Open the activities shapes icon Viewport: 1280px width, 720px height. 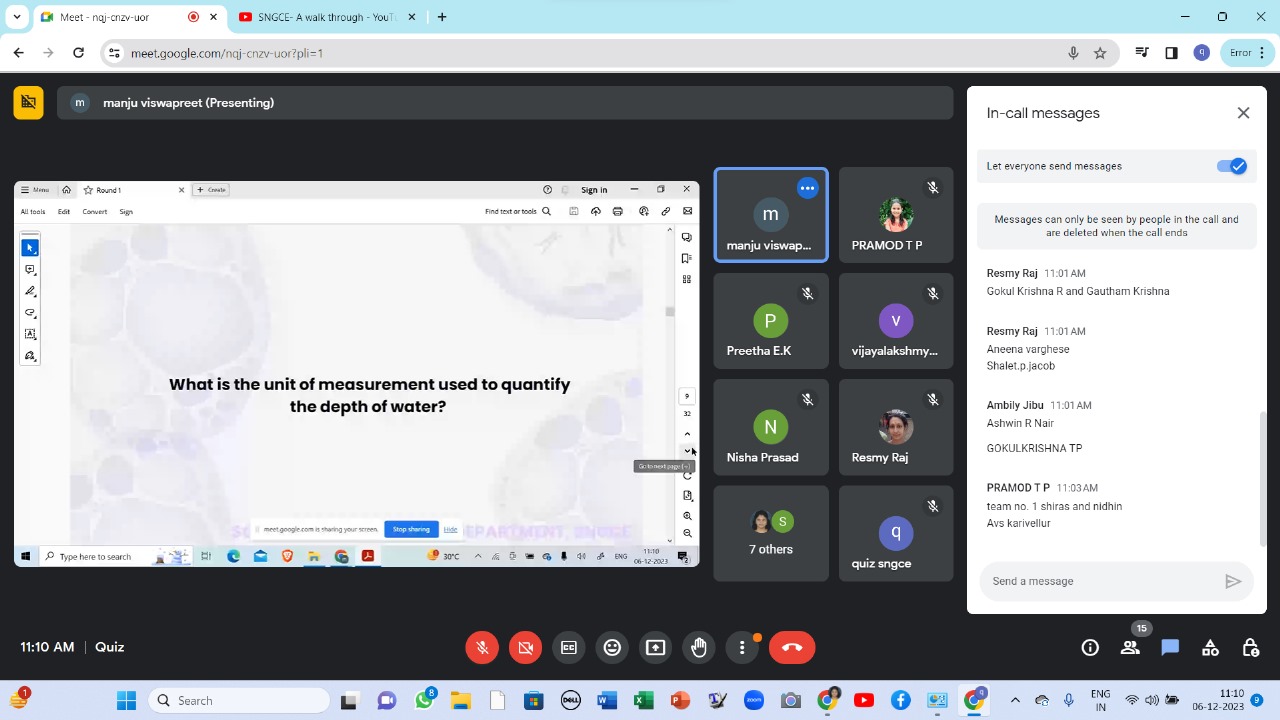coord(1210,648)
